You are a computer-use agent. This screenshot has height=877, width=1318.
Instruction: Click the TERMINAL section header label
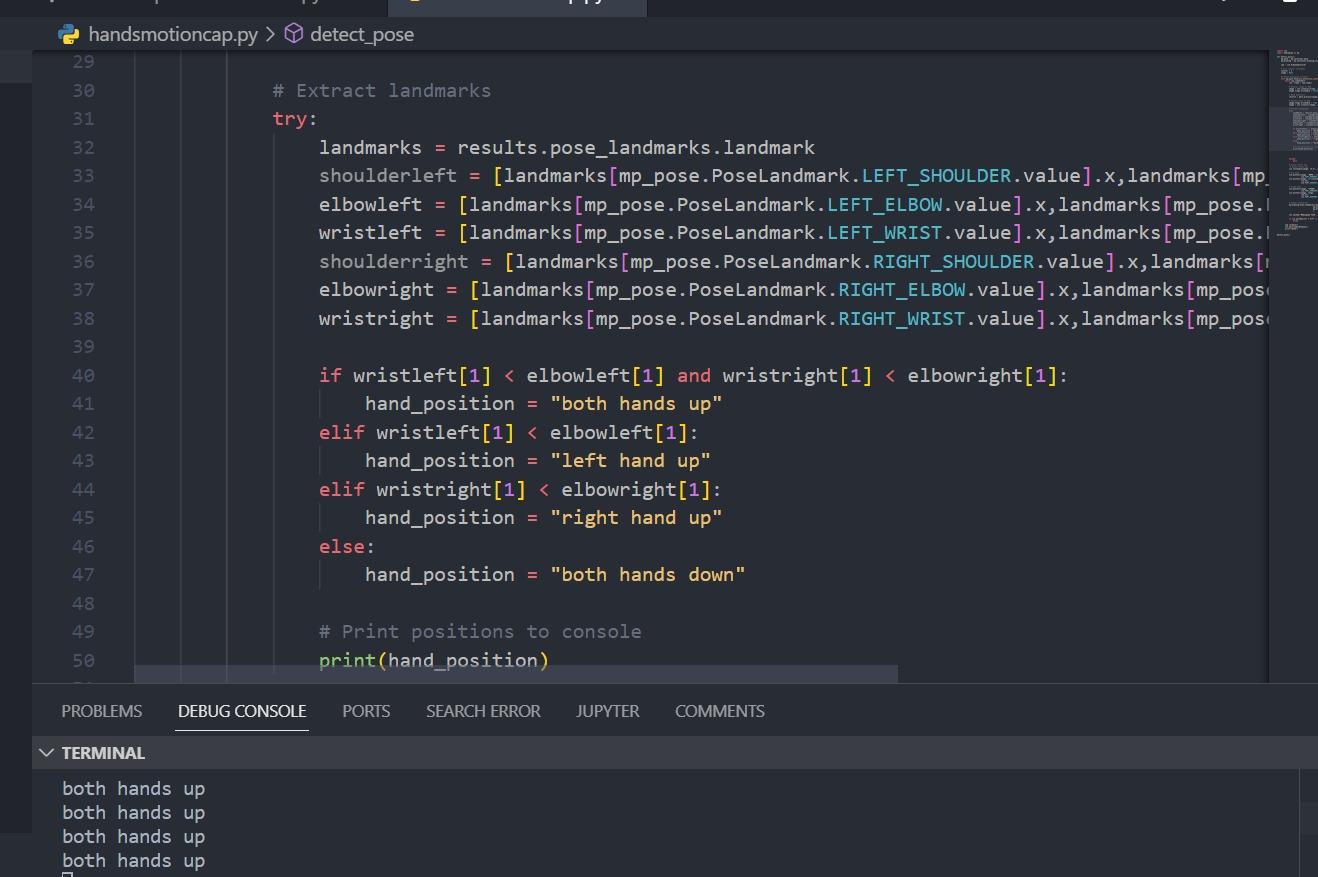(103, 753)
